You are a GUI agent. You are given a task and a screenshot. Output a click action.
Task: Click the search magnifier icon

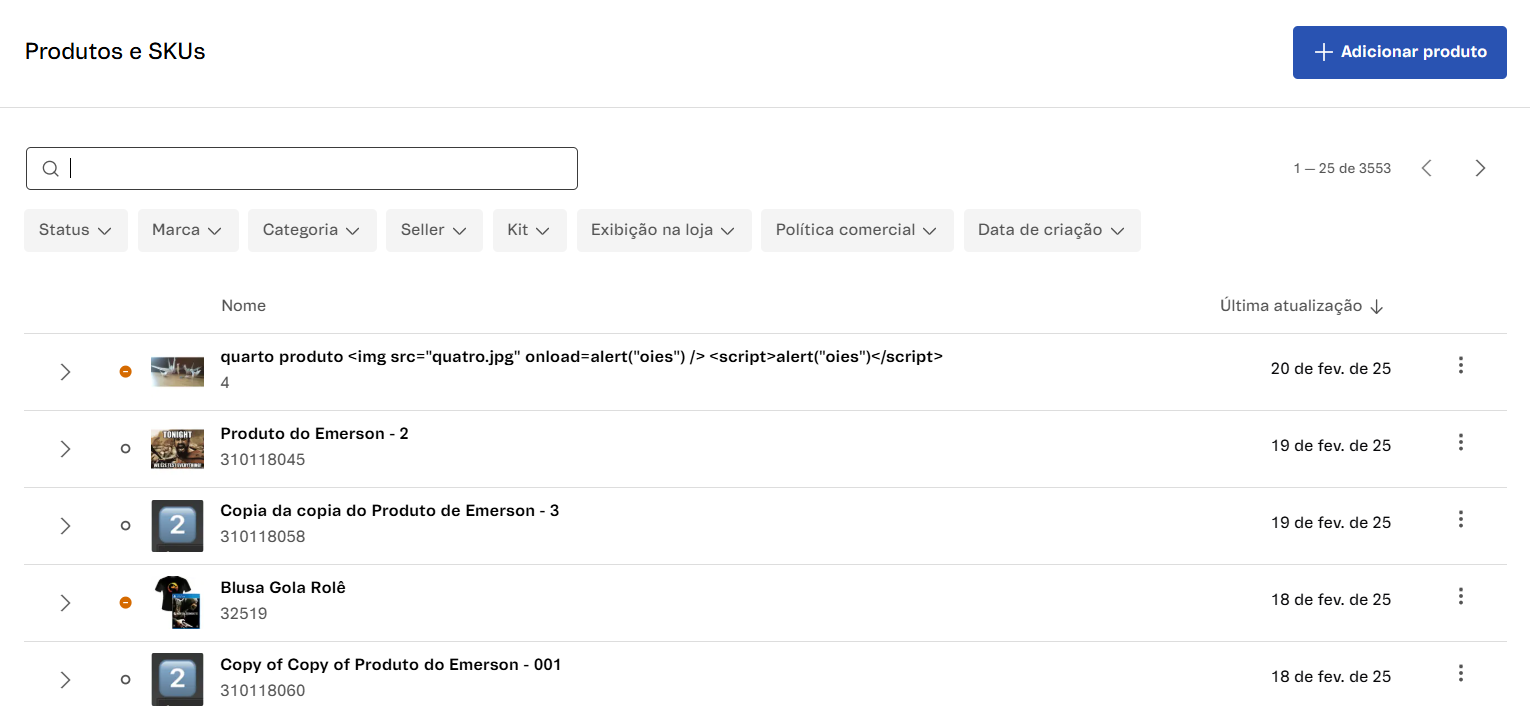point(50,168)
